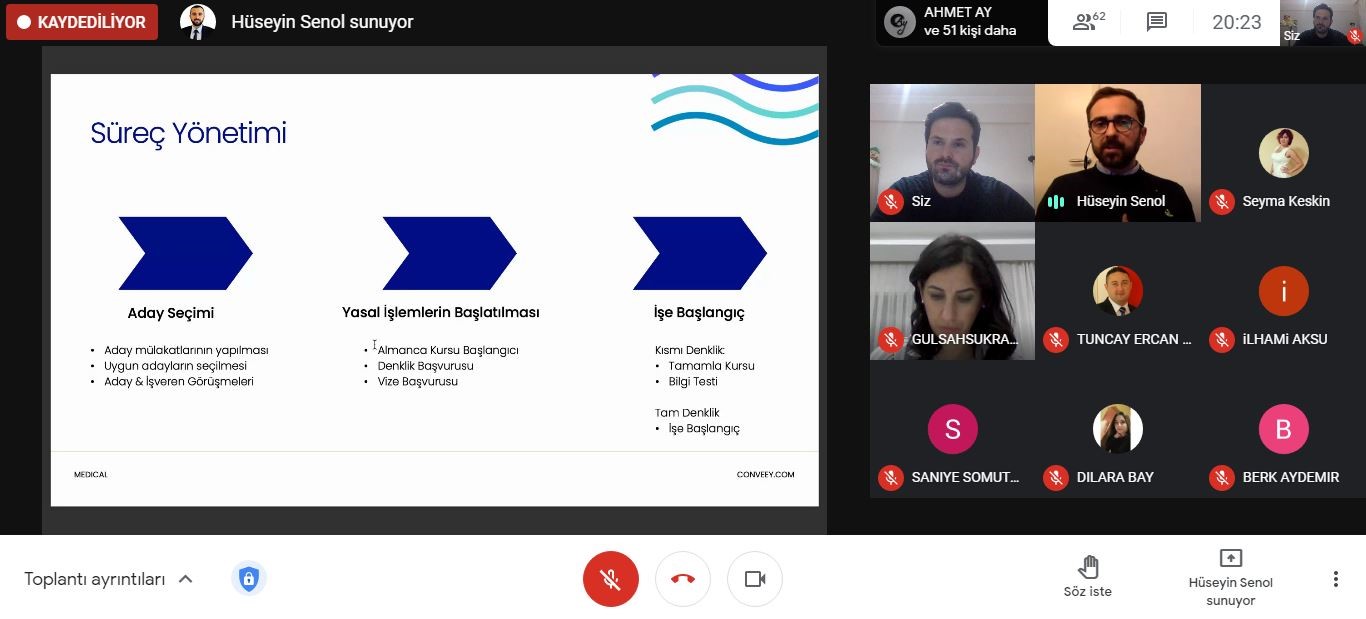
Task: Hang up with the red phone button
Action: [x=683, y=579]
